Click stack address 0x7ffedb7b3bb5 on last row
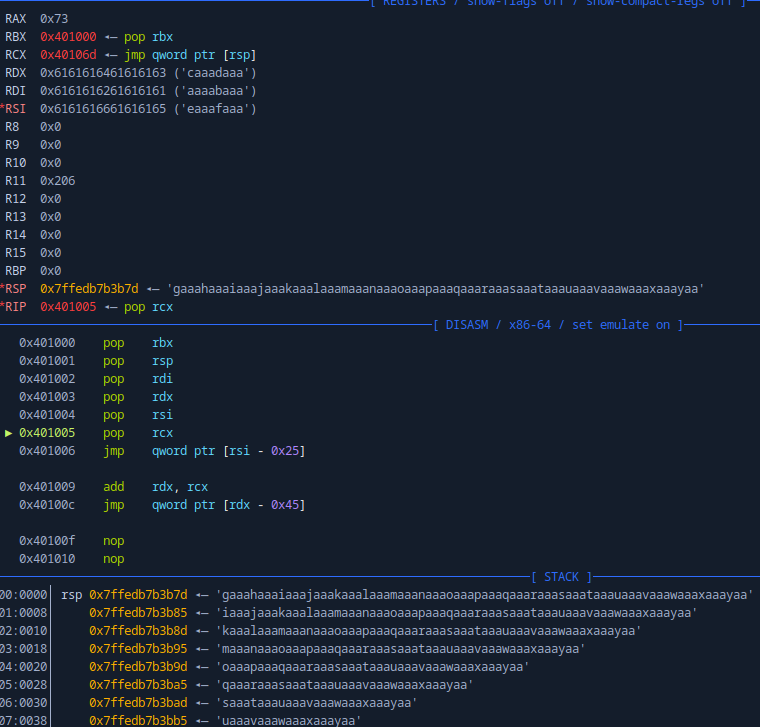The image size is (760, 727). click(x=138, y=721)
